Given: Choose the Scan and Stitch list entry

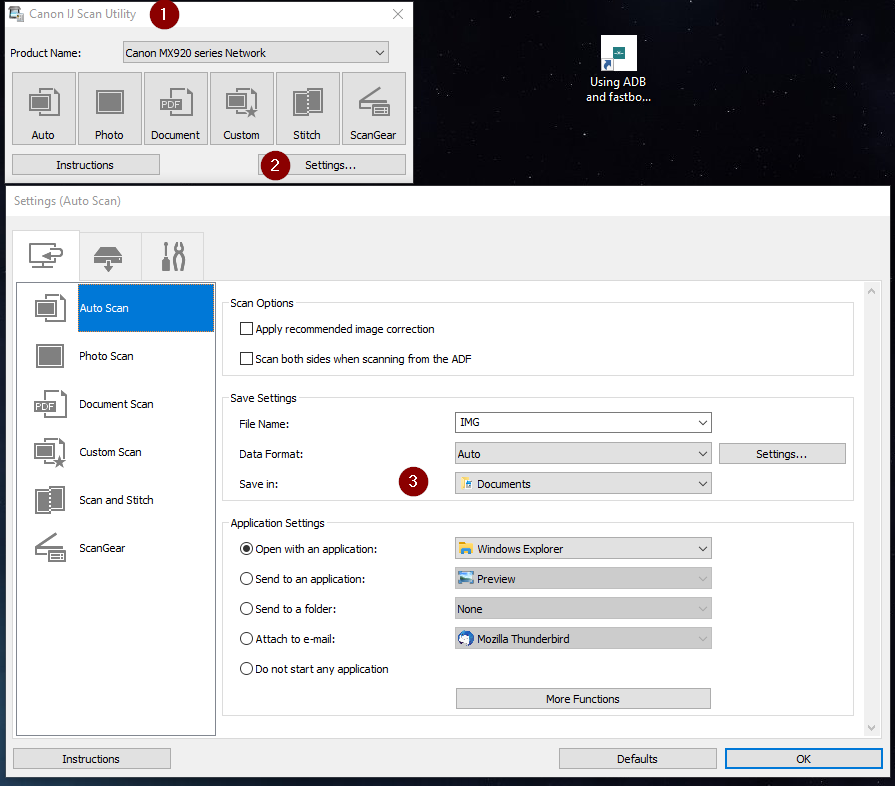Looking at the screenshot, I should click(x=116, y=500).
